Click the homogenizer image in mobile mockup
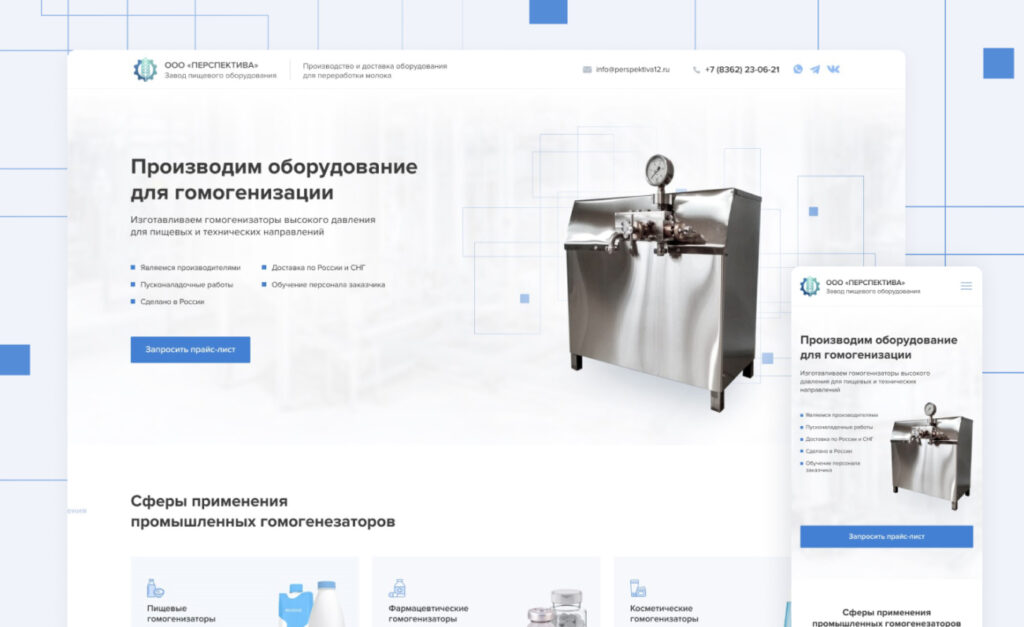The height and width of the screenshot is (627, 1024). 931,455
